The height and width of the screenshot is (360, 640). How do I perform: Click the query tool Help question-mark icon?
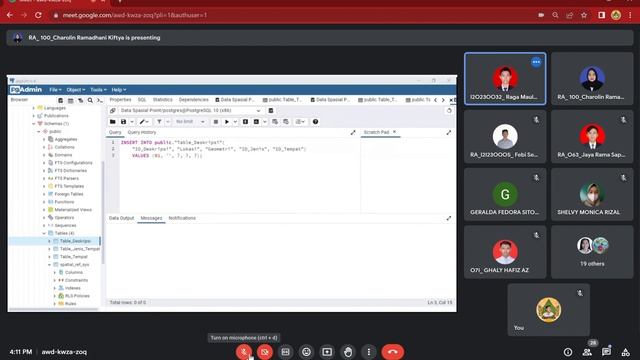click(315, 122)
